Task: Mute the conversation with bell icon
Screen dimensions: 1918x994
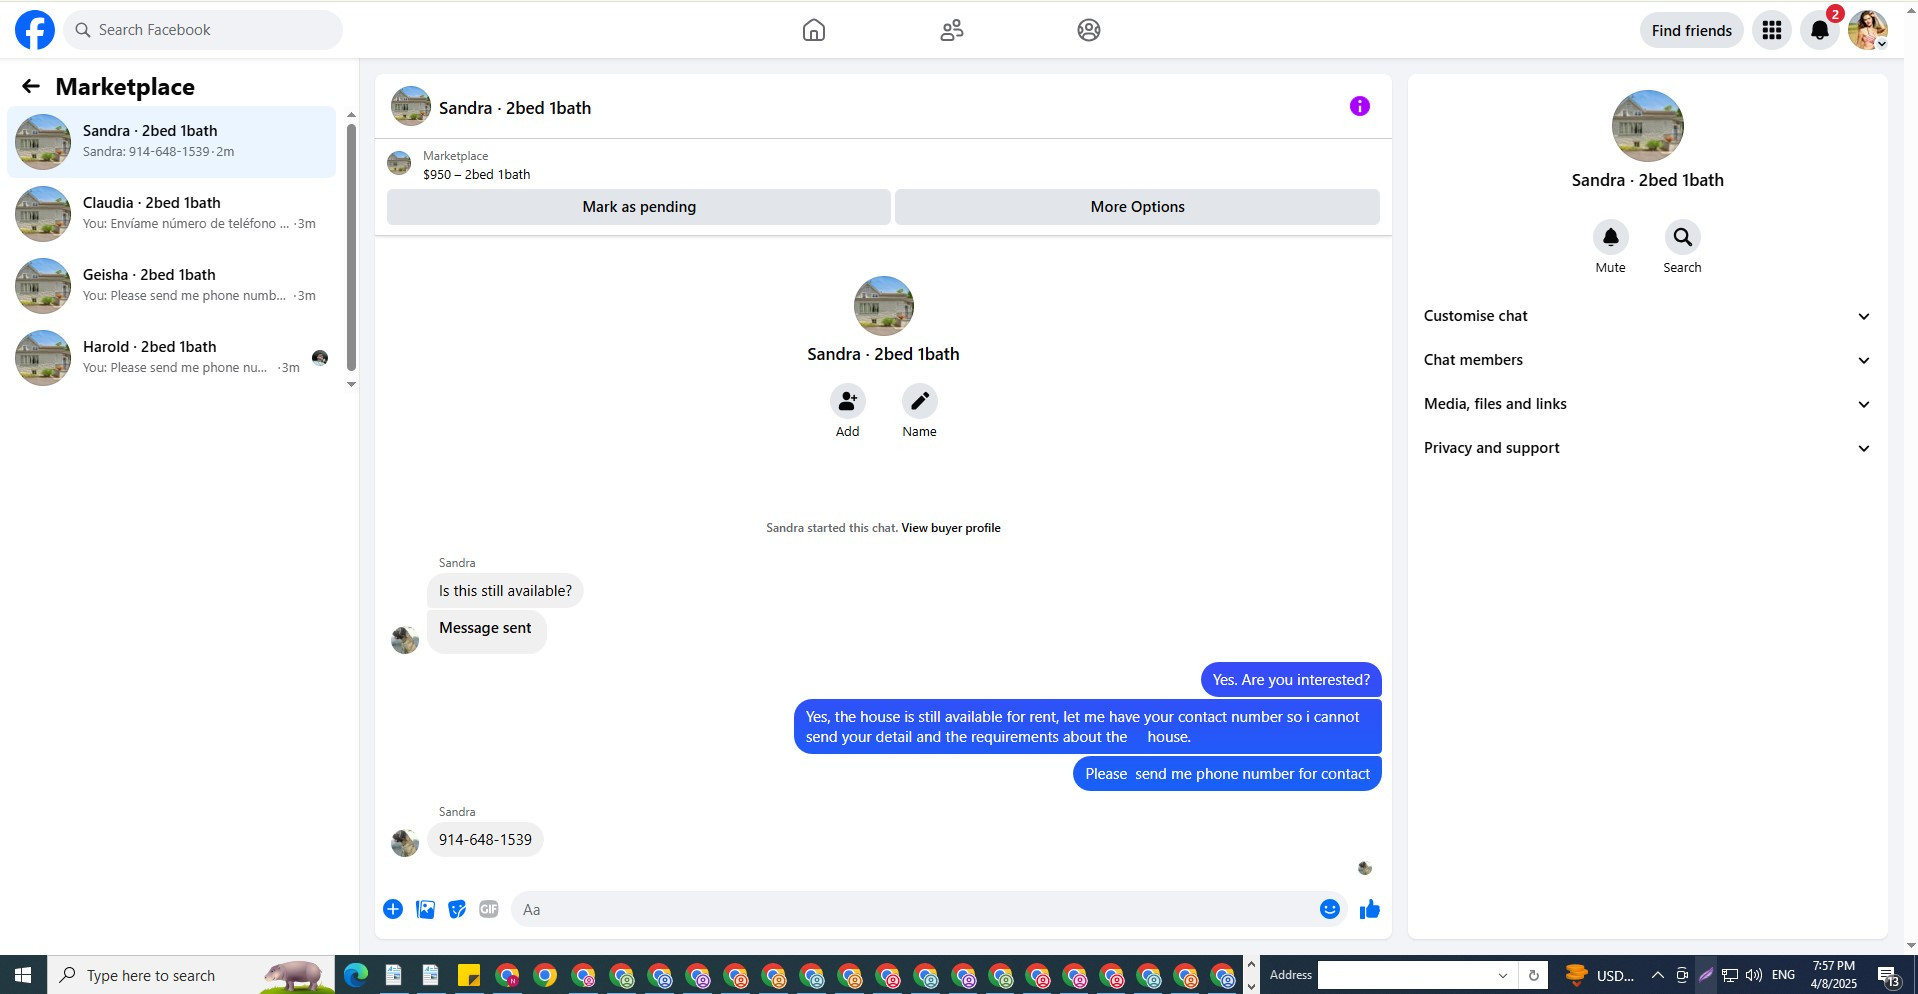Action: click(x=1610, y=237)
